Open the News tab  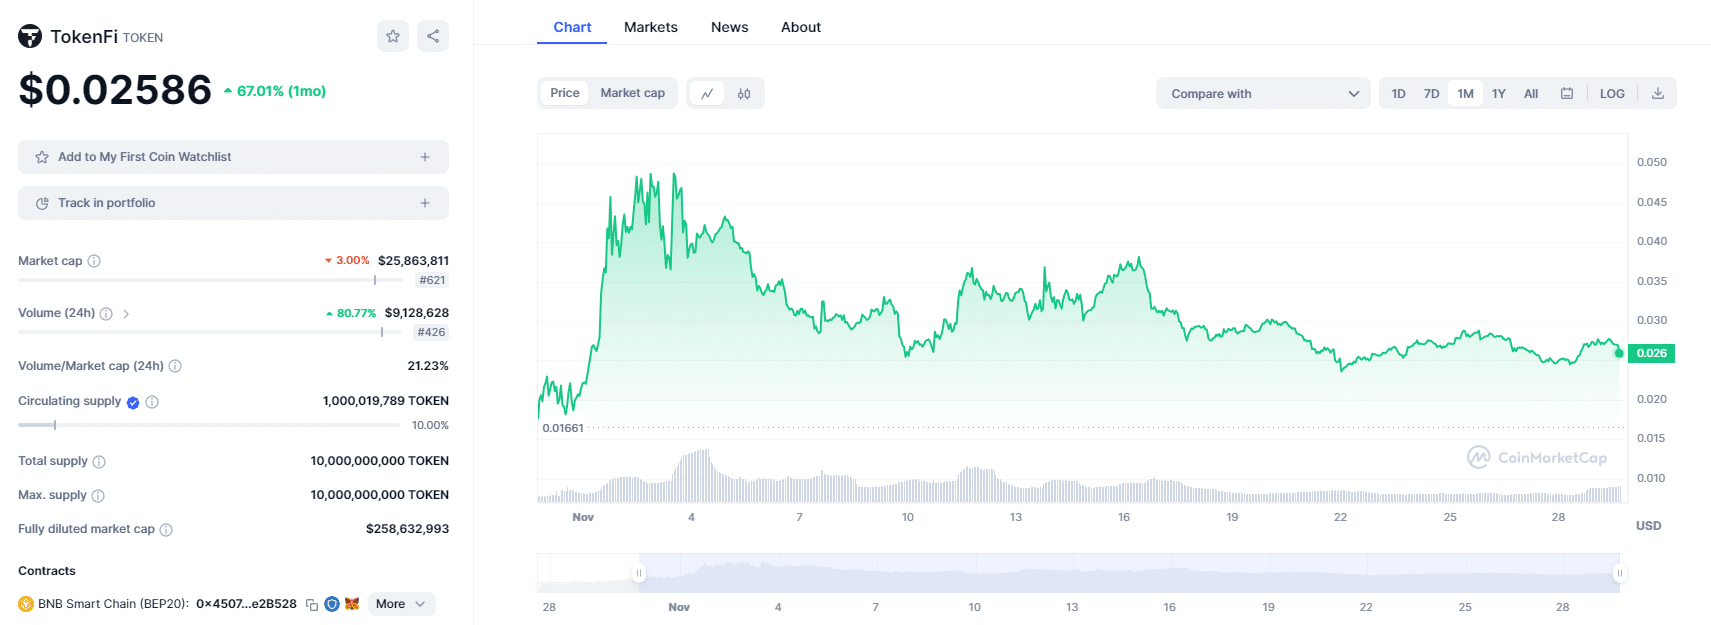[x=729, y=27]
